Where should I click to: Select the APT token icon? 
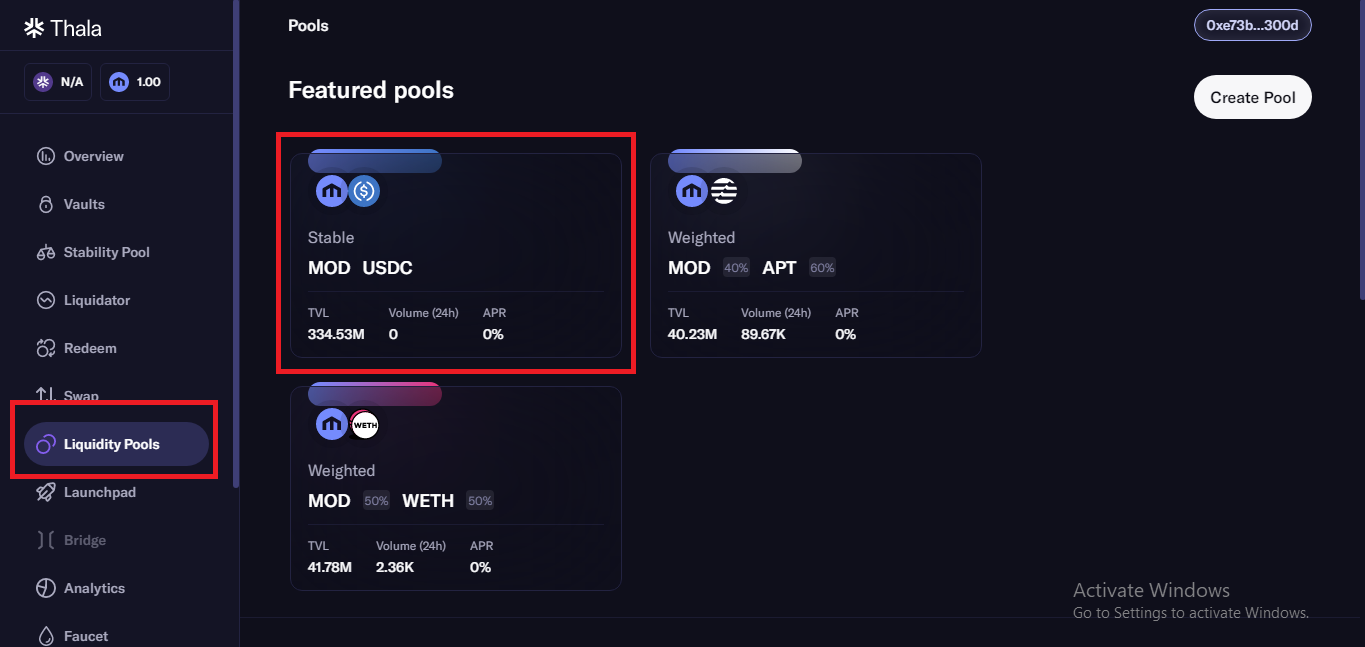point(724,191)
